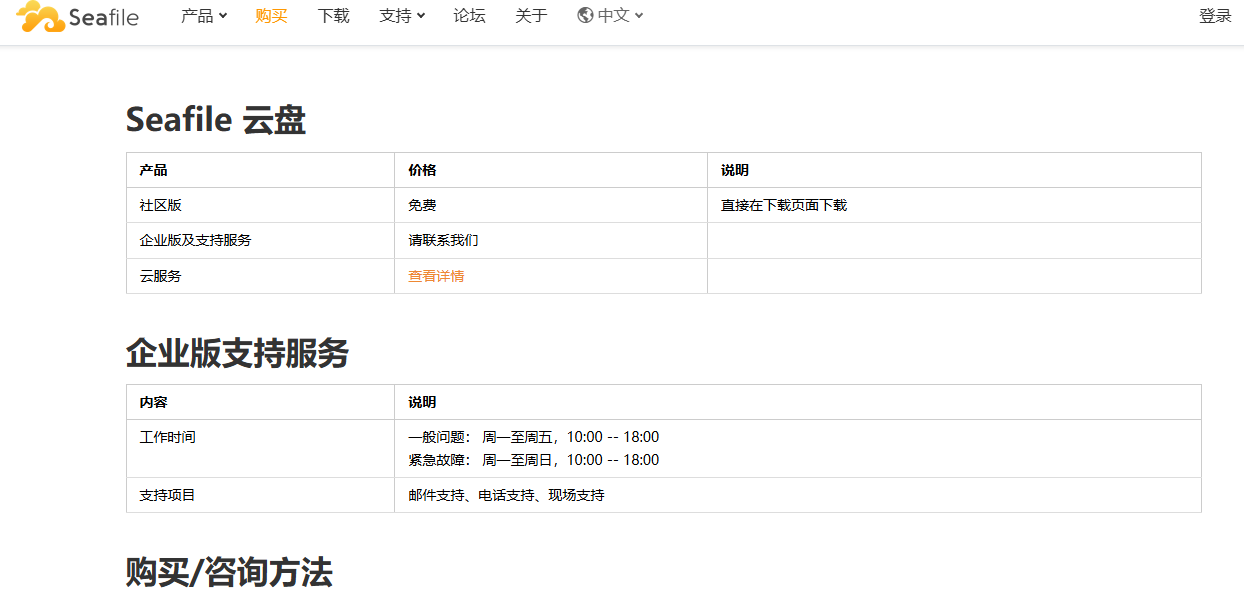1244x595 pixels.
Task: Click the 企业版支持服务 heading
Action: point(237,353)
